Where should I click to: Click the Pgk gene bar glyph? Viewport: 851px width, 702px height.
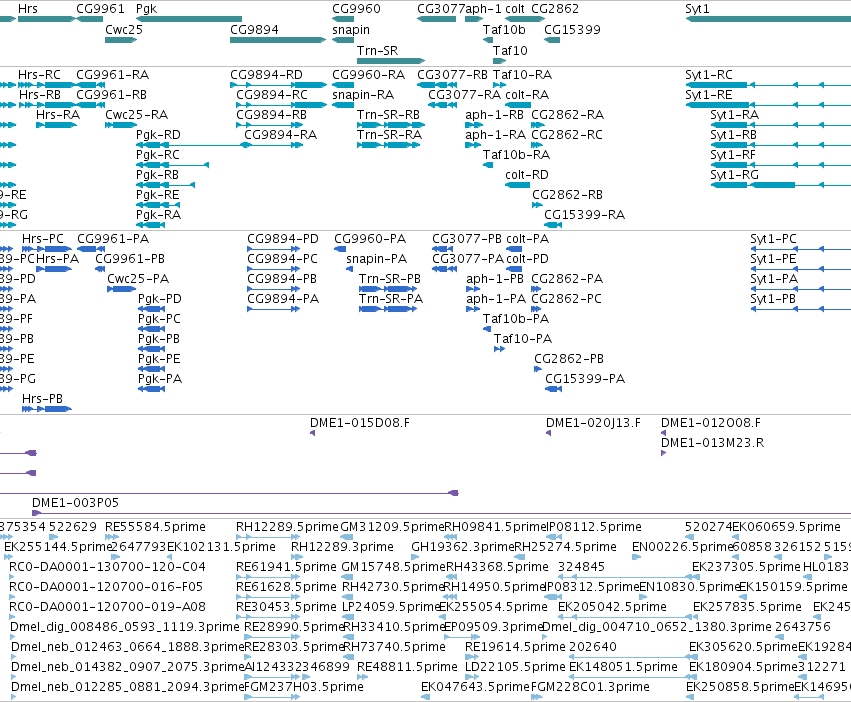[189, 19]
